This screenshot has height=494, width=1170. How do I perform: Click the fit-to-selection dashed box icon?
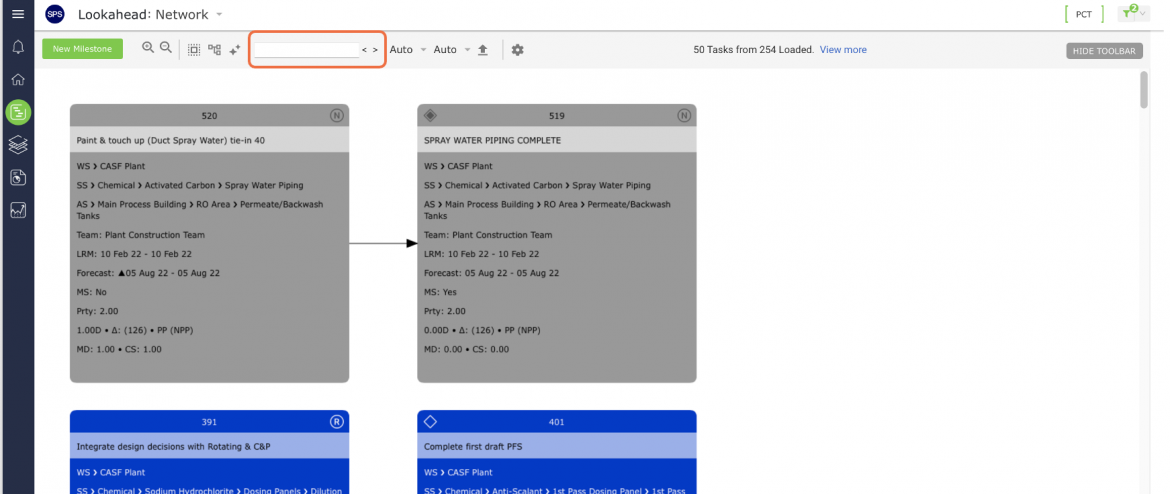(x=194, y=50)
